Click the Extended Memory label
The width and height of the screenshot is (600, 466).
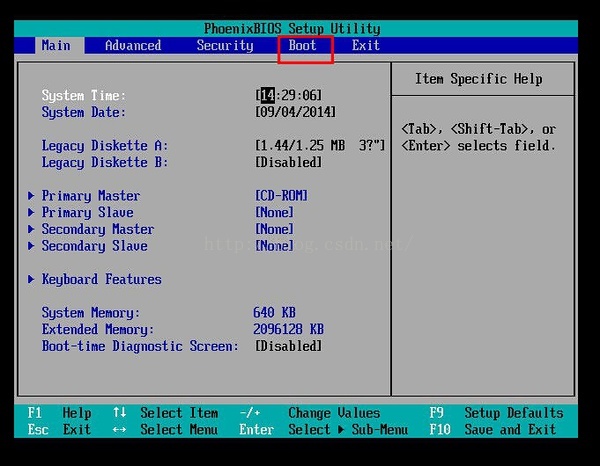pos(98,329)
